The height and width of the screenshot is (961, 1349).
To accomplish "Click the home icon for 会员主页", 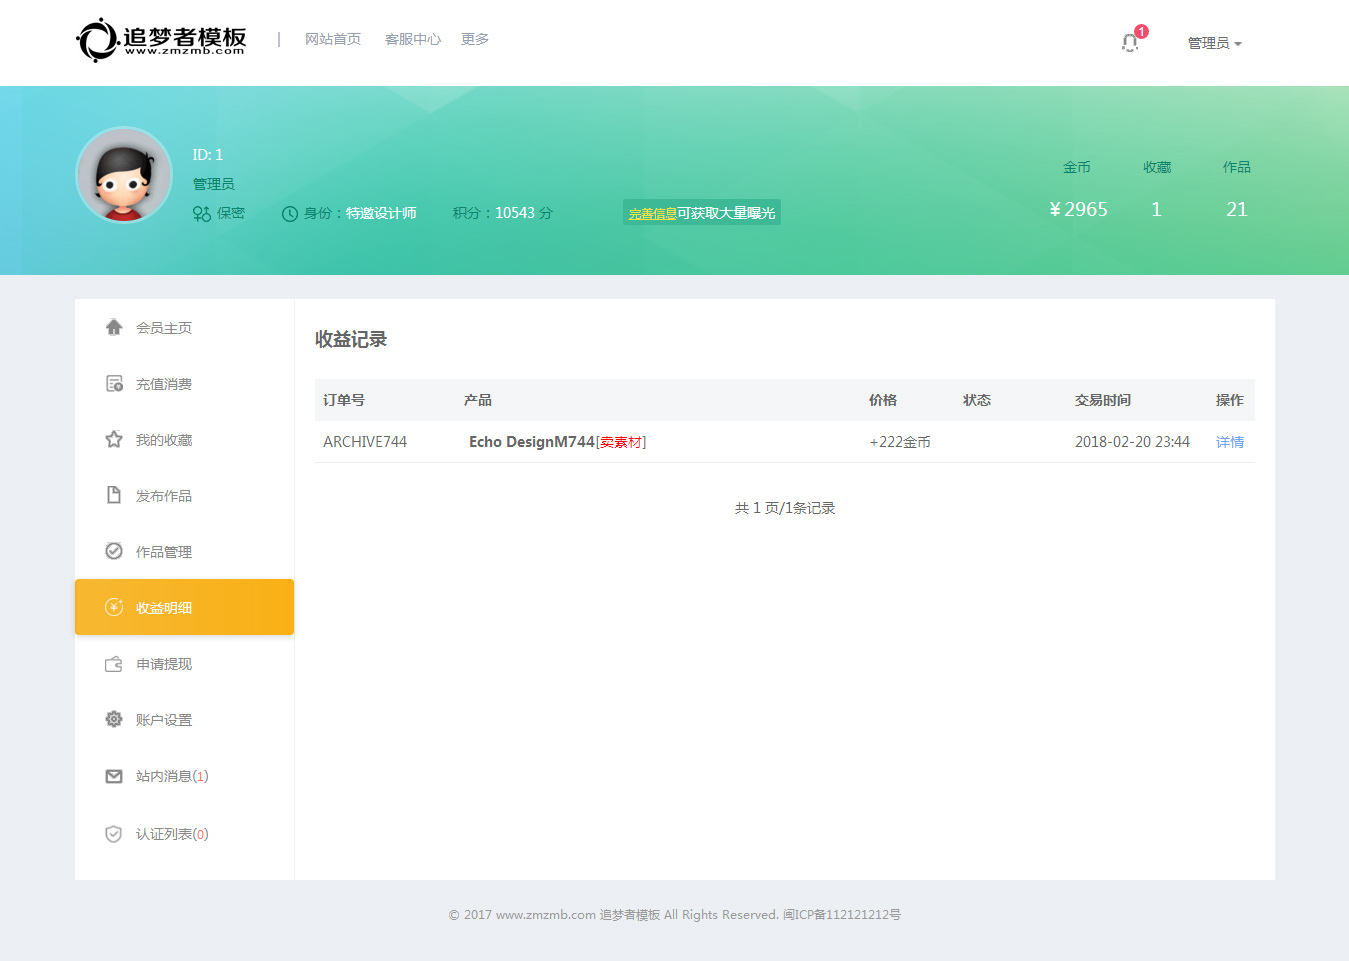I will click(114, 327).
